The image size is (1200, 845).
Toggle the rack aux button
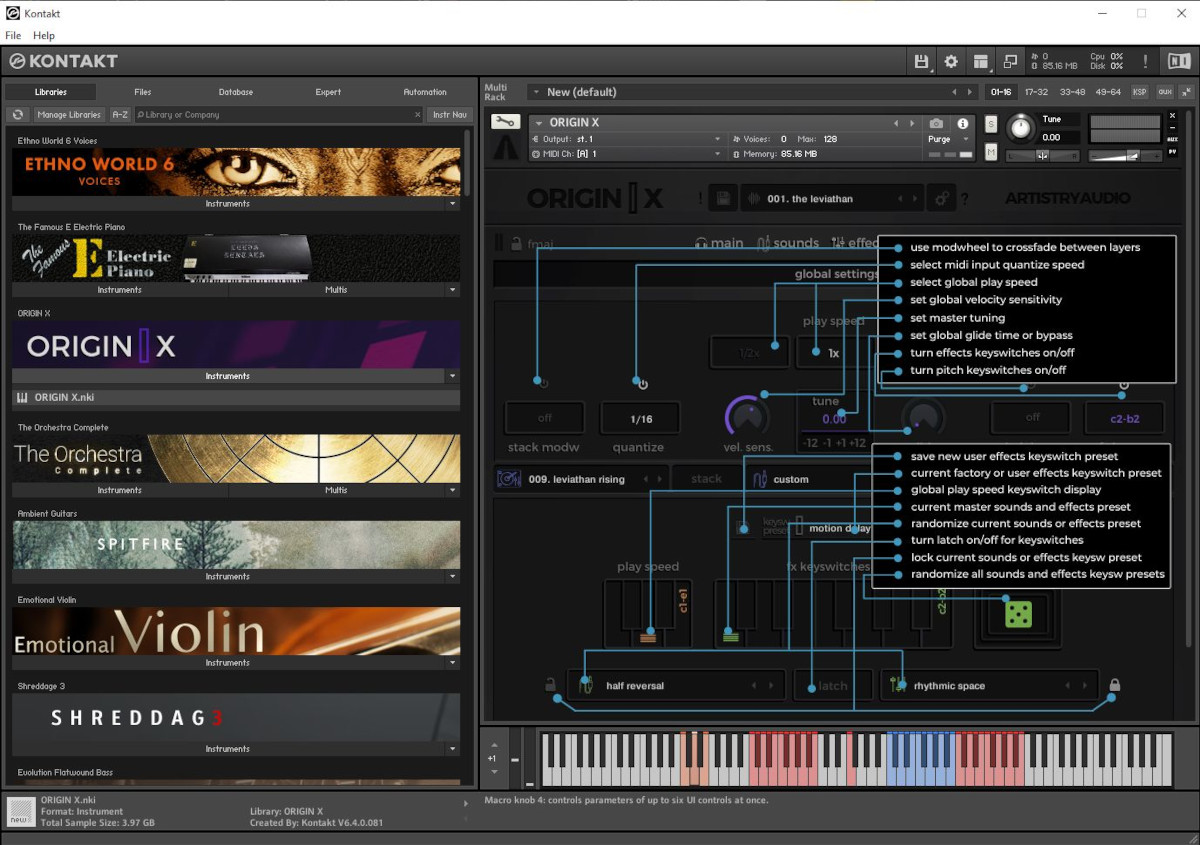coord(1165,92)
